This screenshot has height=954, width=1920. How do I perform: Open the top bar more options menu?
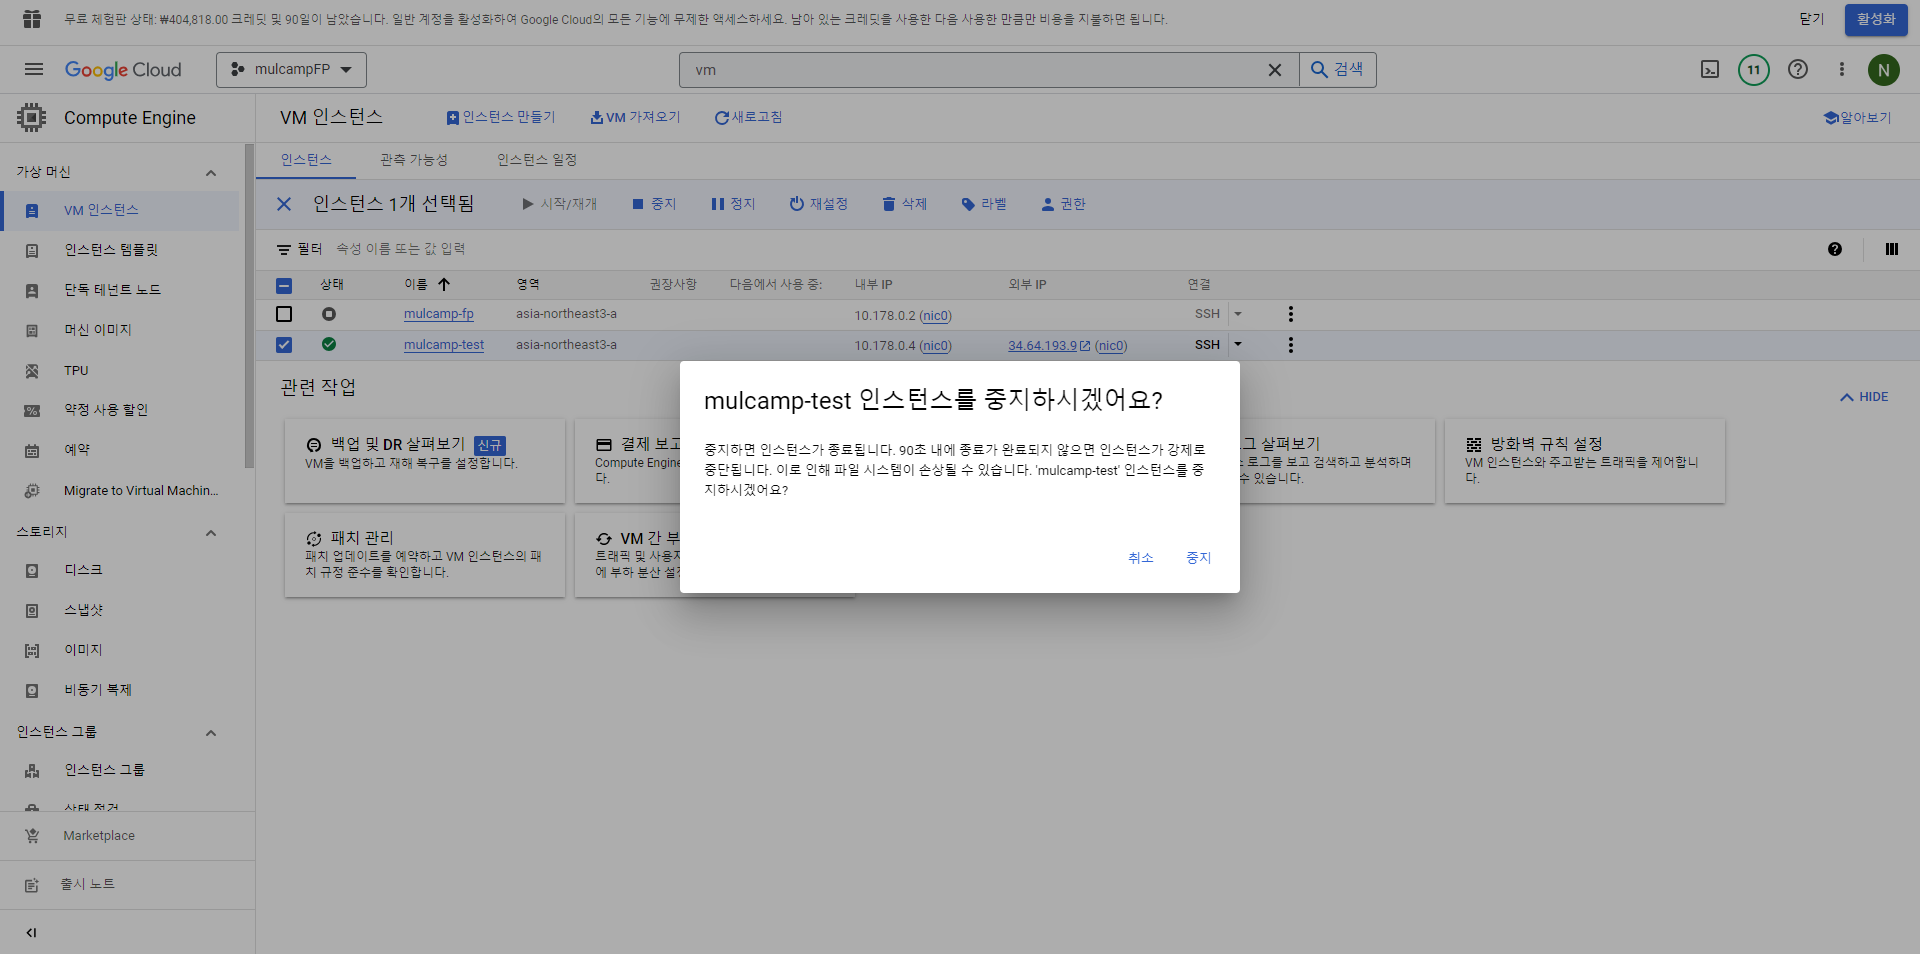(1842, 69)
